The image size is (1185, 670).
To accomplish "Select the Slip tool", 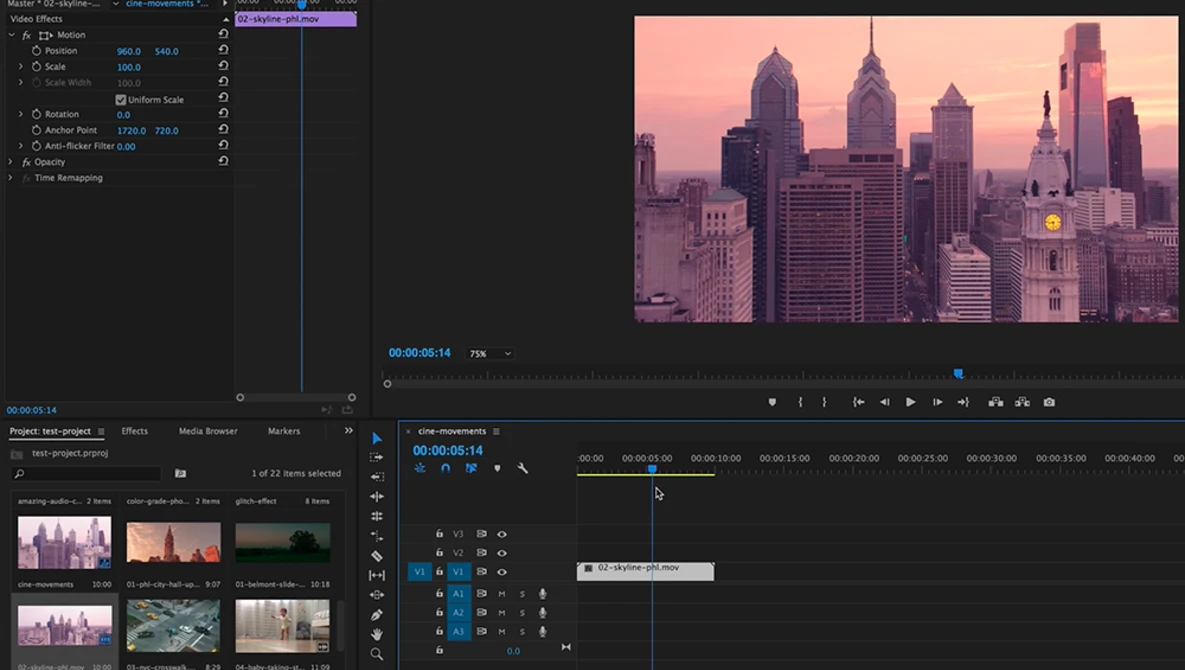I will pyautogui.click(x=376, y=576).
